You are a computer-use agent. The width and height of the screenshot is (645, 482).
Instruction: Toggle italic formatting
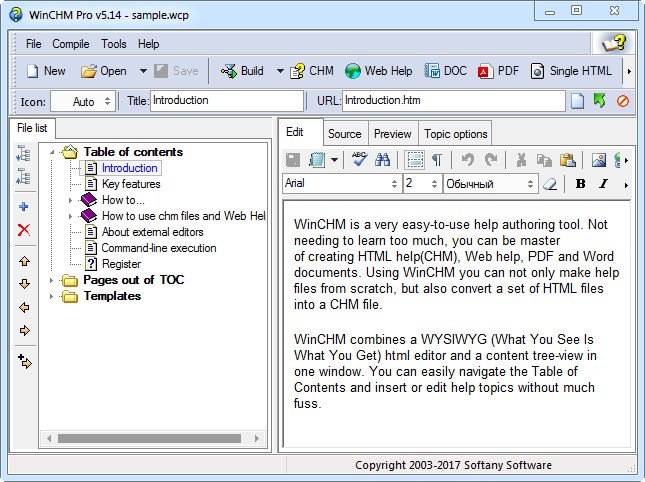click(603, 184)
